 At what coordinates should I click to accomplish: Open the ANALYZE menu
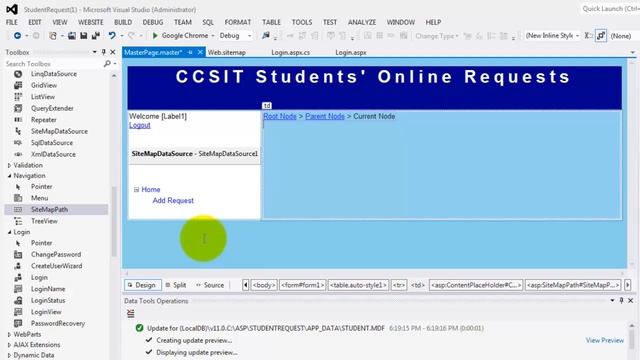[362, 22]
